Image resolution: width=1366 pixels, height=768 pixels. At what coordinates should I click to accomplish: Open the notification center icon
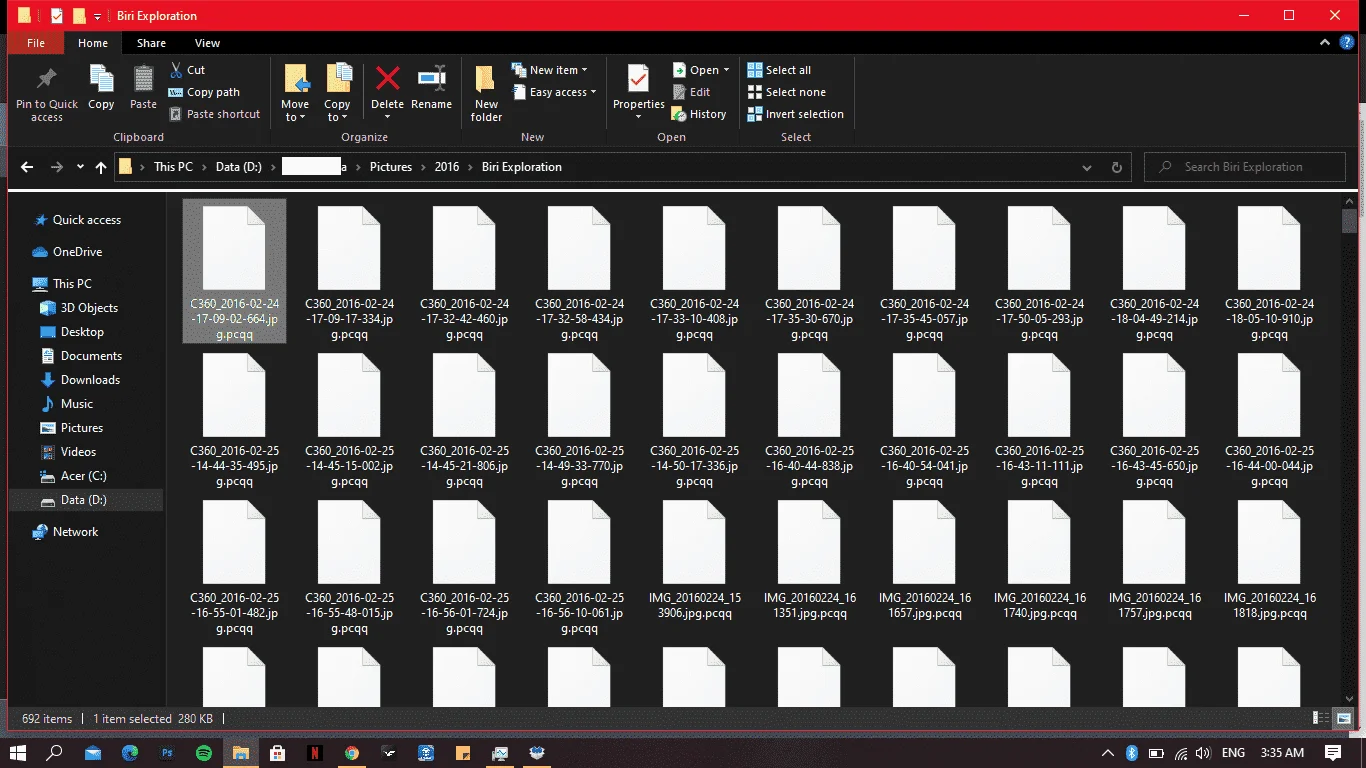pyautogui.click(x=1333, y=752)
